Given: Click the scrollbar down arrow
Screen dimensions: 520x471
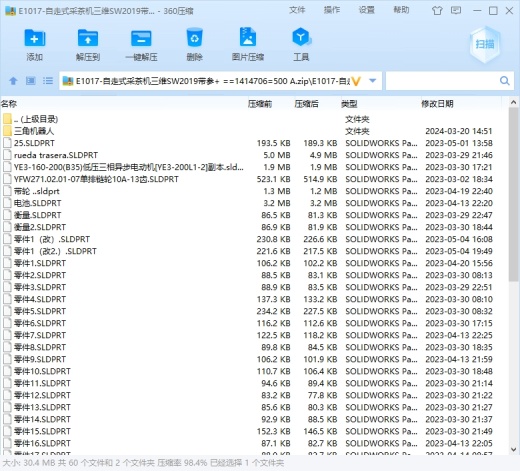Looking at the screenshot, I should click(513, 449).
